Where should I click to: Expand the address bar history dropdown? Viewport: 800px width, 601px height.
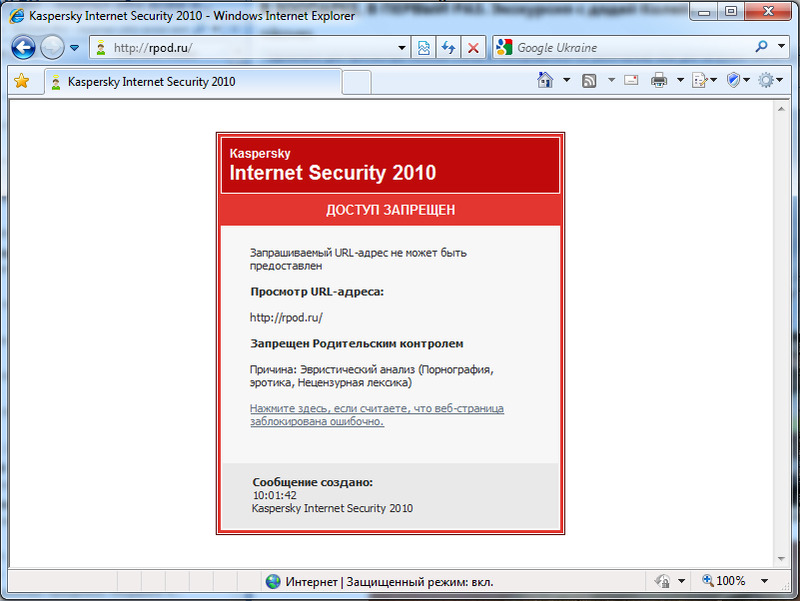402,48
